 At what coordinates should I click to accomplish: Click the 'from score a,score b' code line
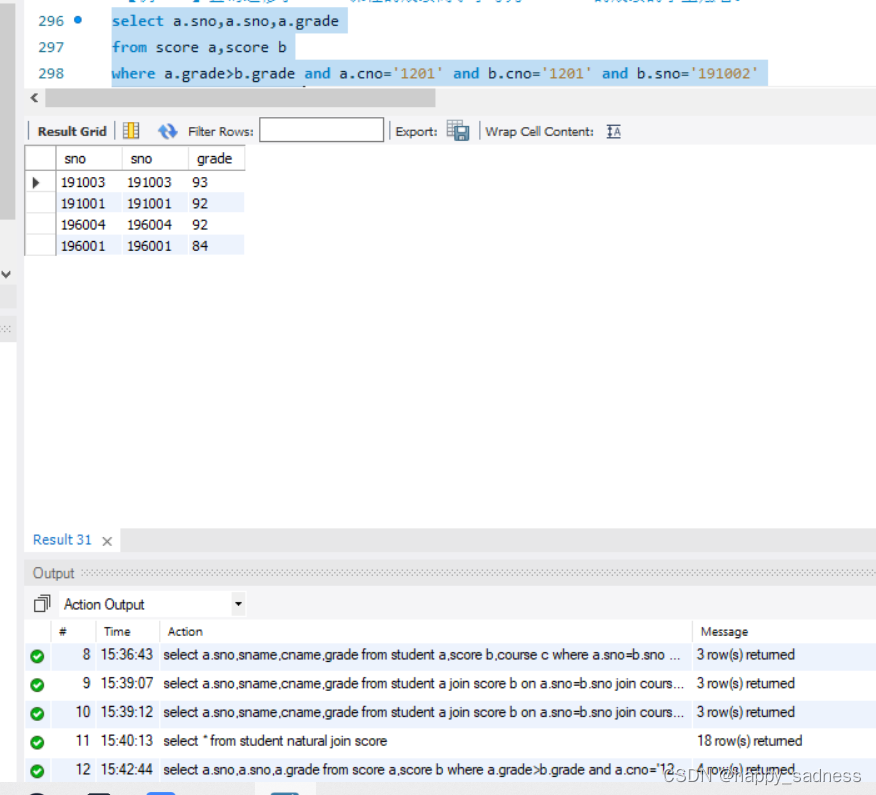pos(199,47)
